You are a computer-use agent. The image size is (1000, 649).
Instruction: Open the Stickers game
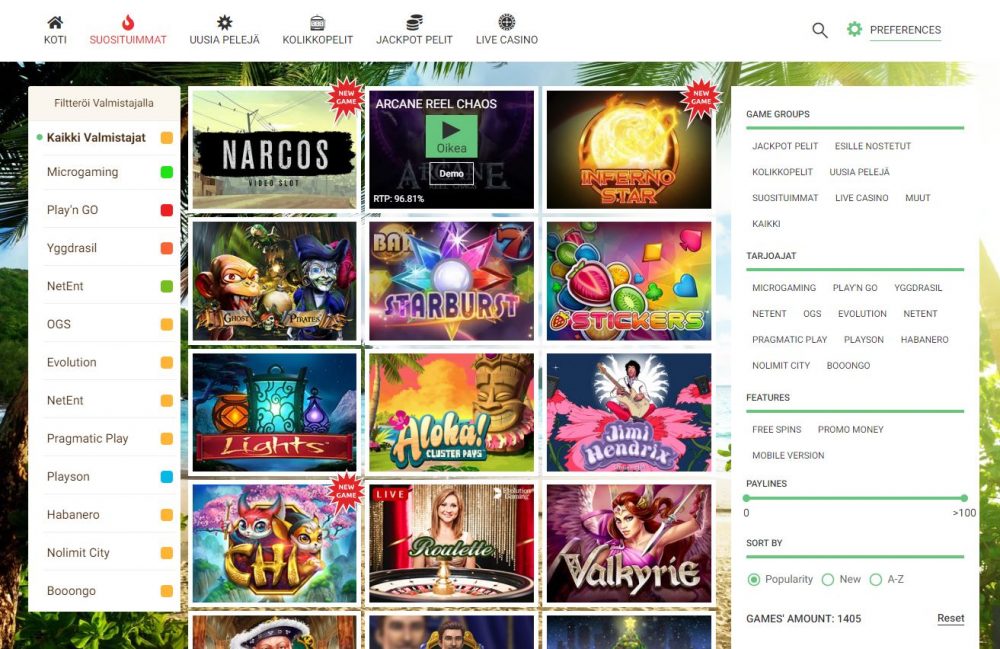(x=629, y=281)
